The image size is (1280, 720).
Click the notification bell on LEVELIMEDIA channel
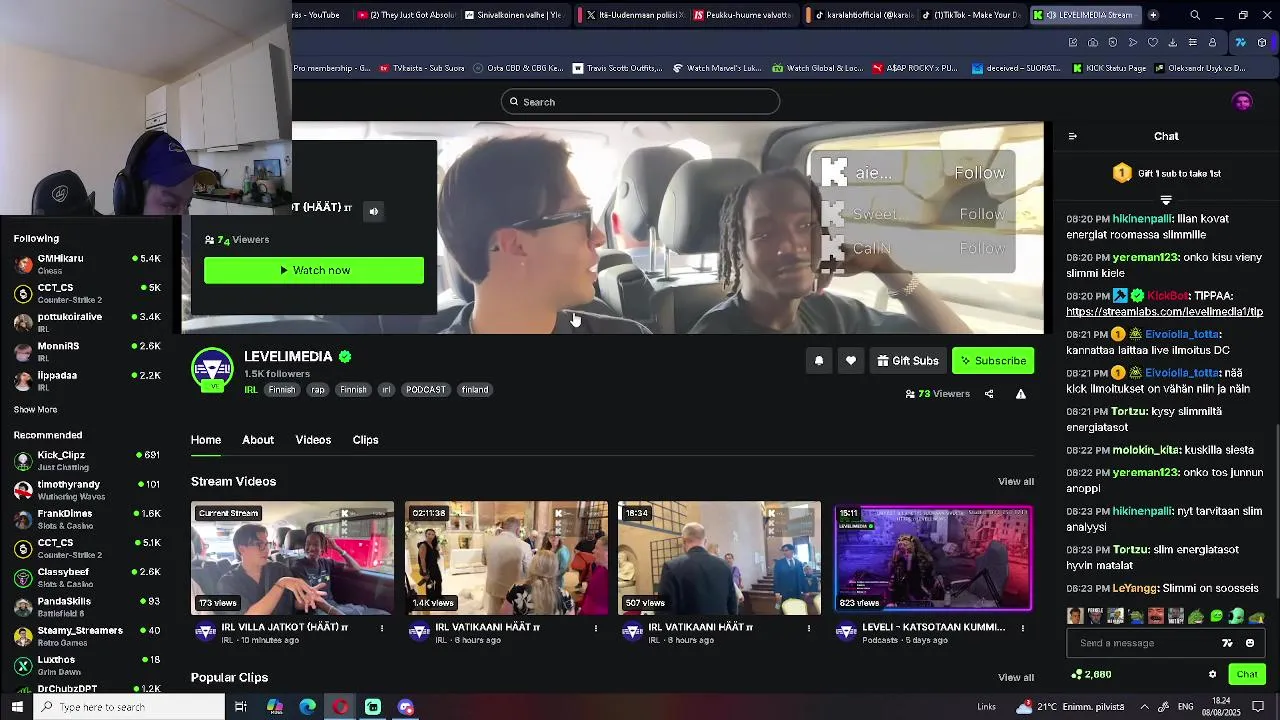click(819, 361)
